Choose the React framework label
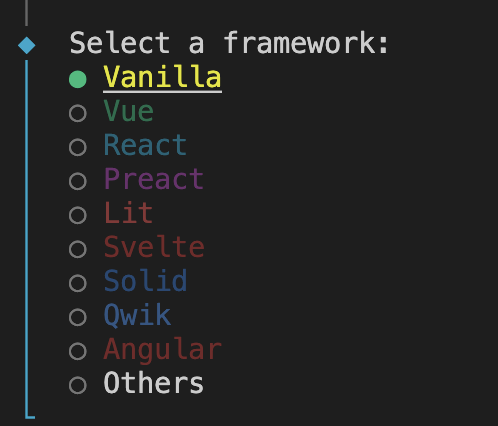 point(145,145)
